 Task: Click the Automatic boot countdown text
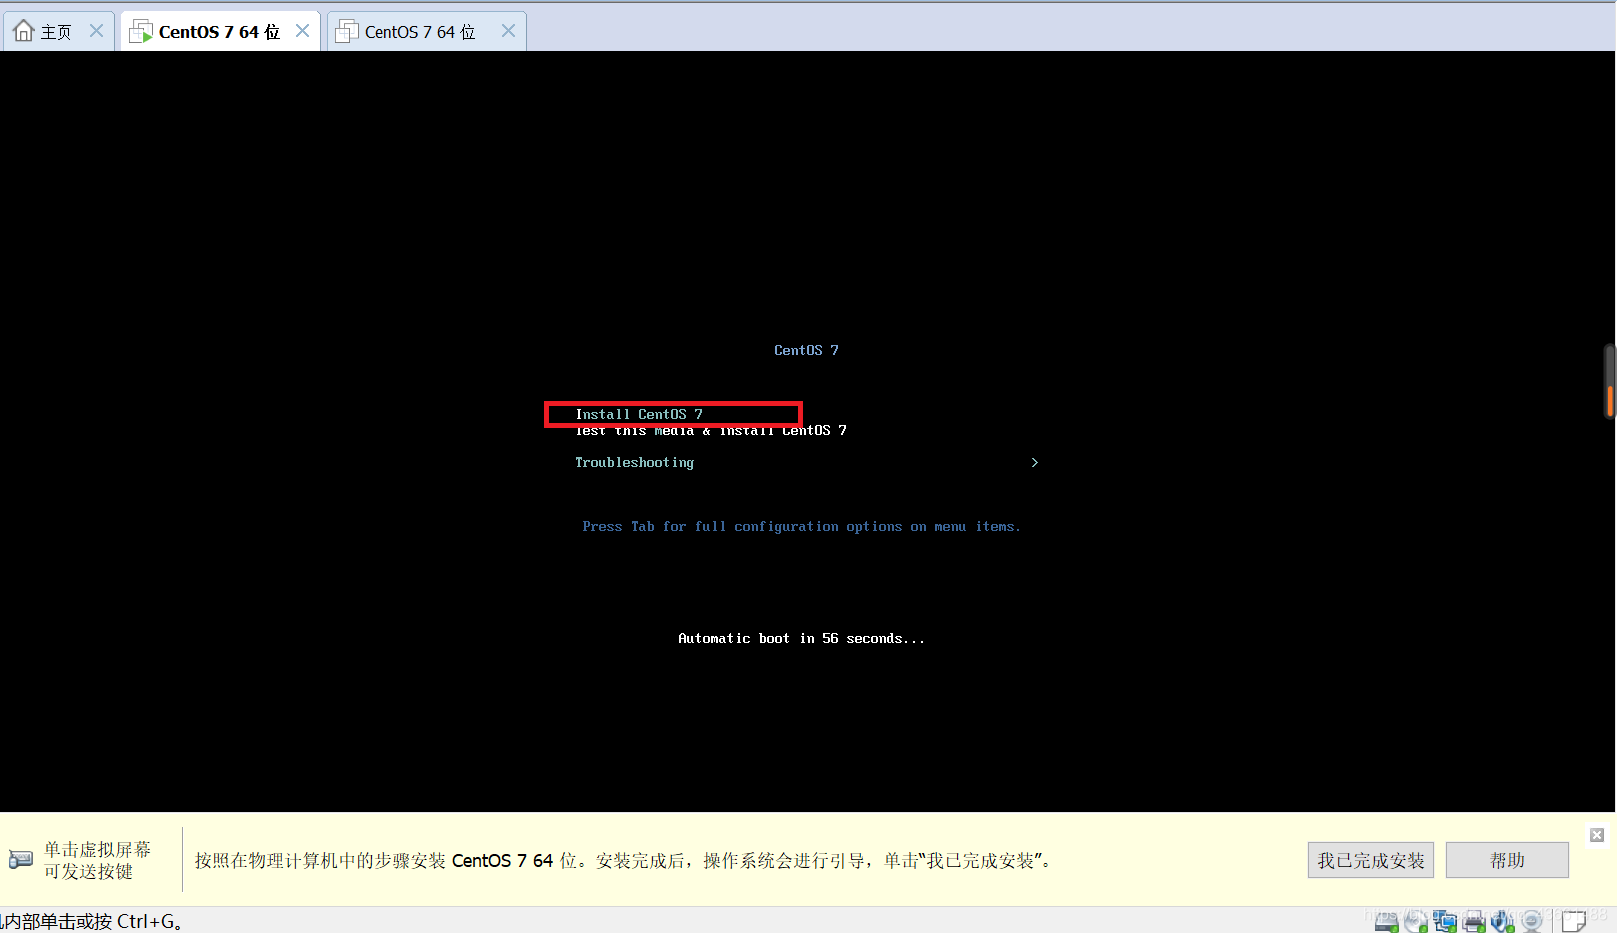pyautogui.click(x=801, y=638)
